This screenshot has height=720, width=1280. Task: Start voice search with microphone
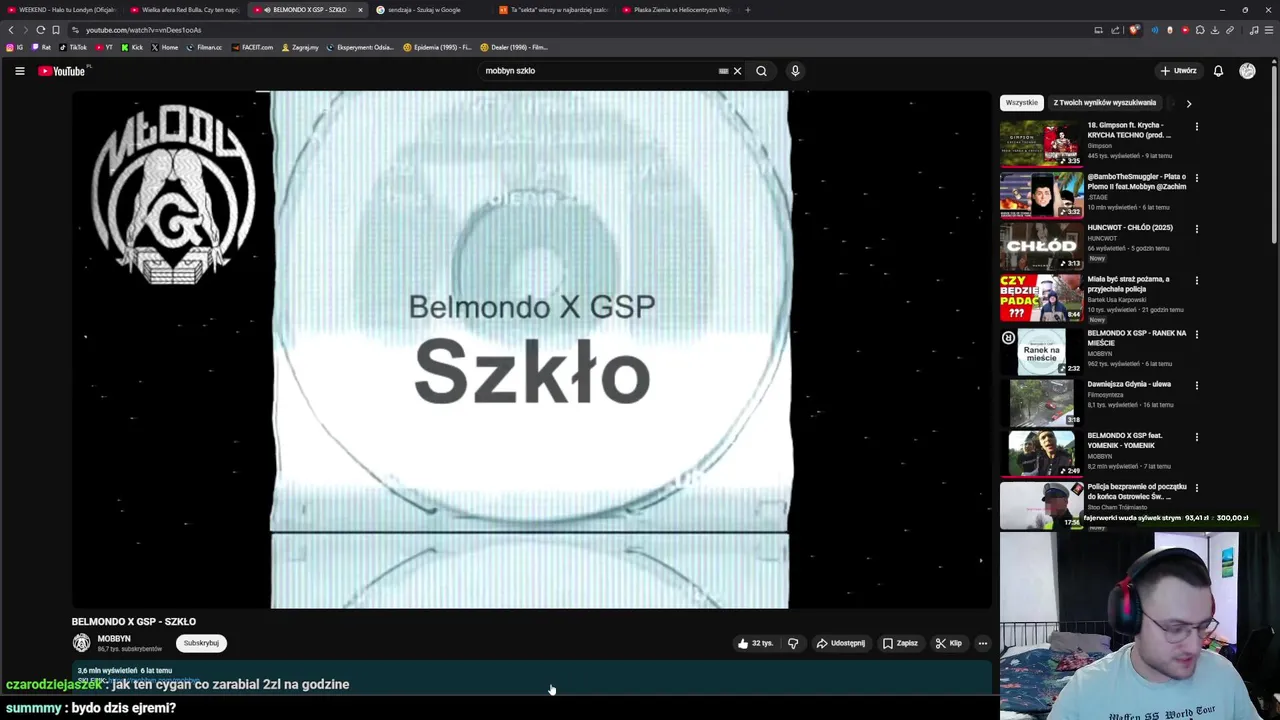tap(795, 71)
